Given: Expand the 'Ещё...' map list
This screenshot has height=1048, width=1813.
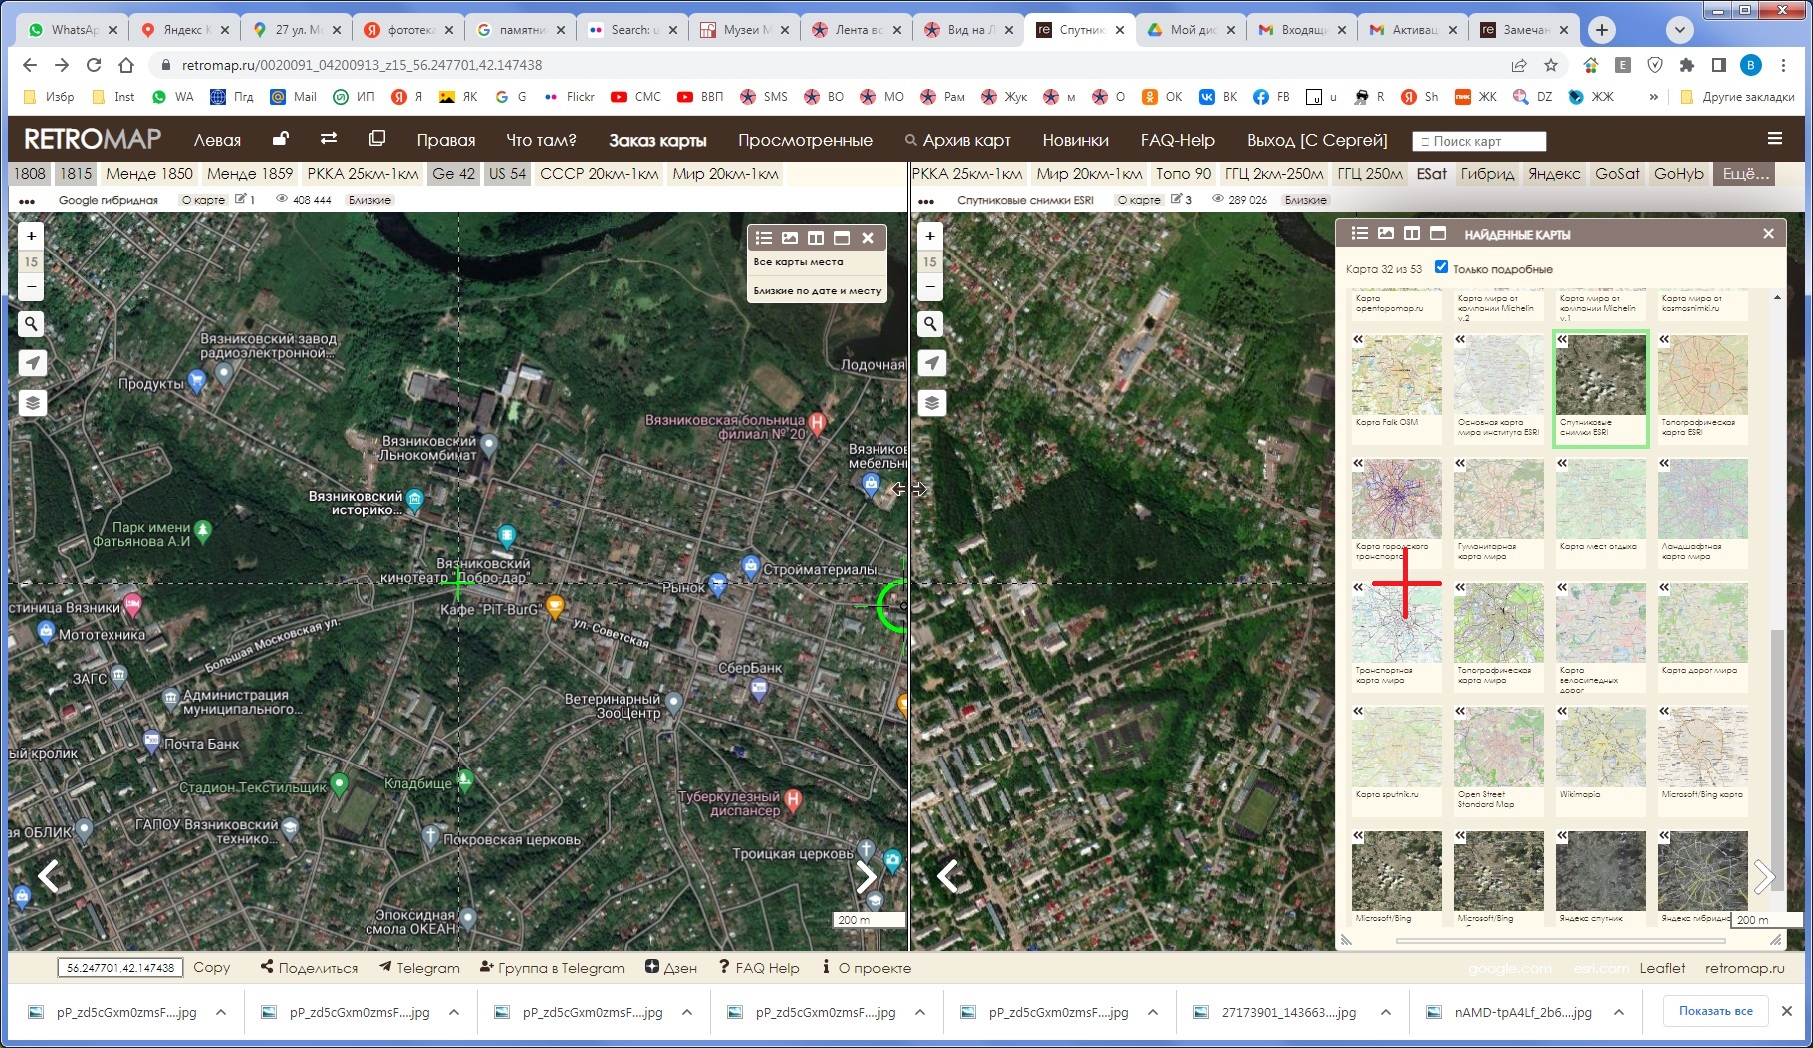Looking at the screenshot, I should 1745,174.
